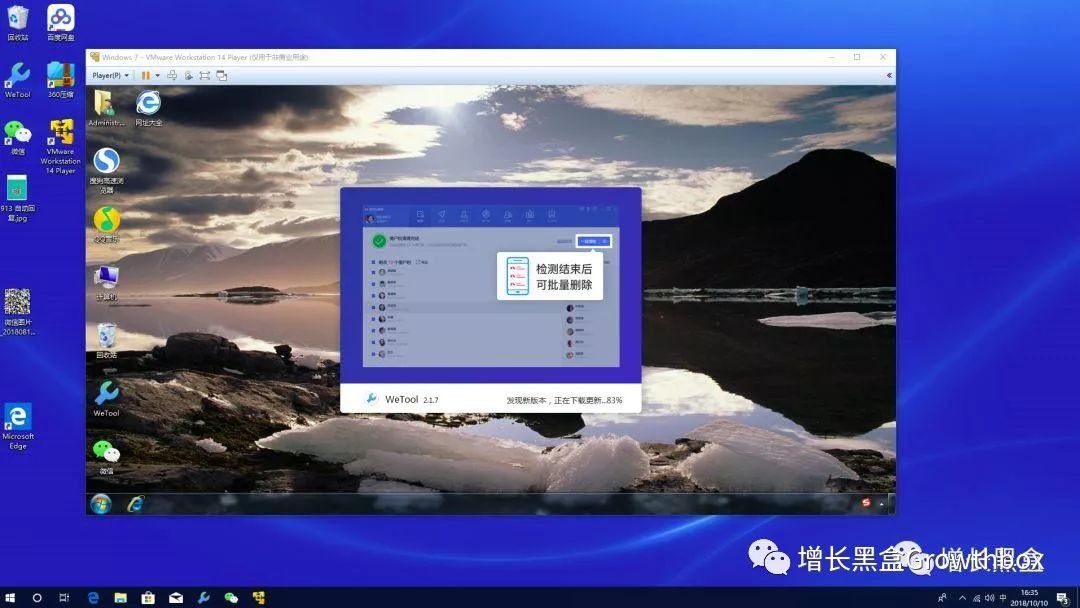1080x608 pixels.
Task: Open the host desktop Recycle Bin (回收站)
Action: coord(18,22)
